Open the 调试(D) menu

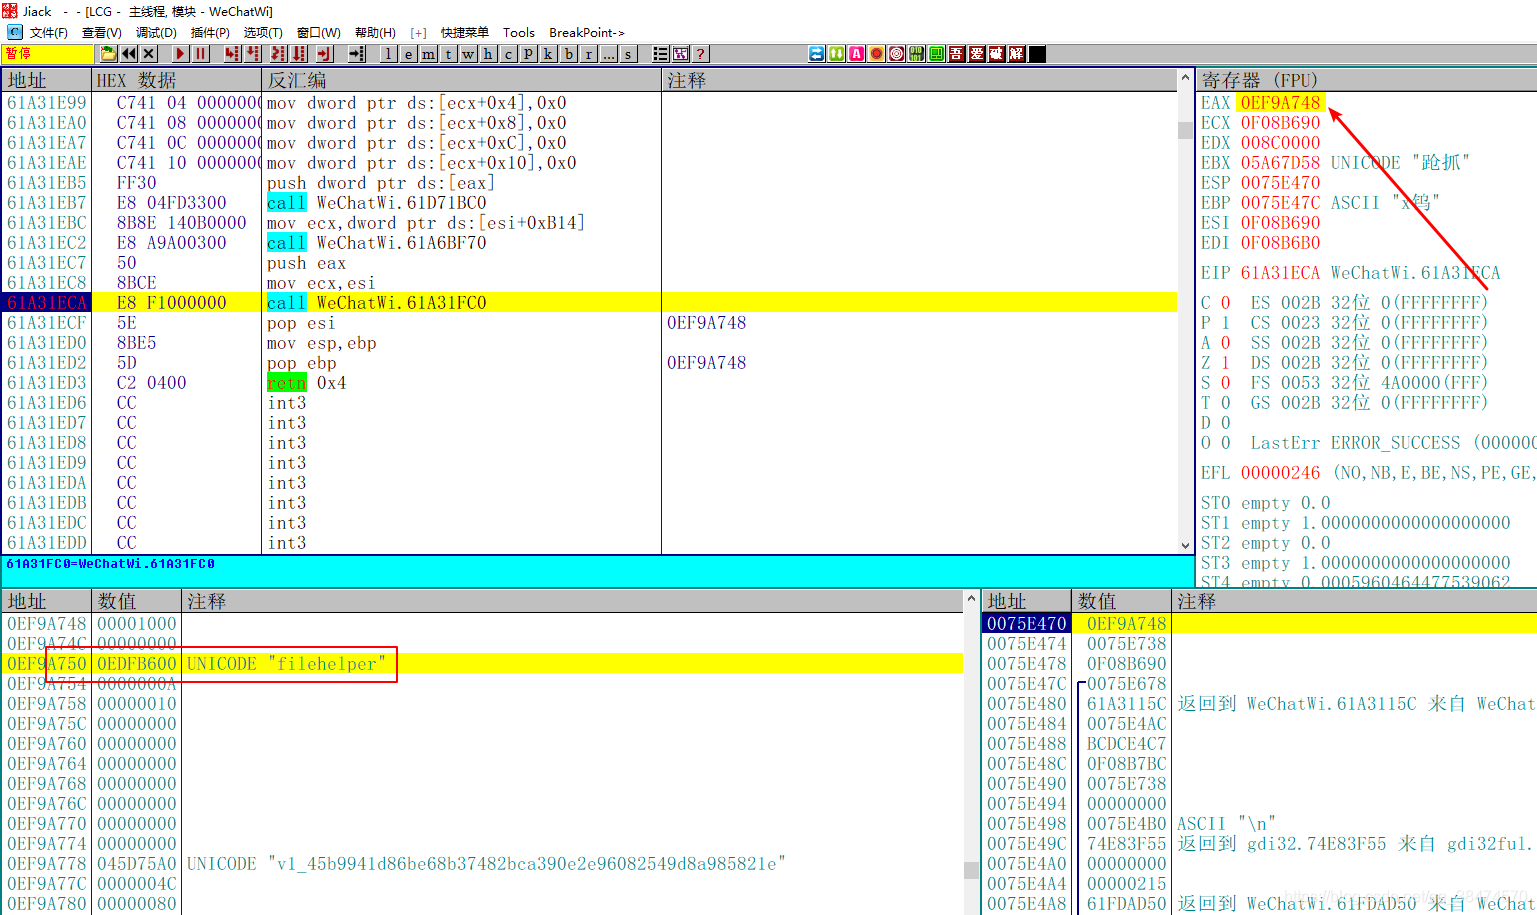(x=156, y=33)
